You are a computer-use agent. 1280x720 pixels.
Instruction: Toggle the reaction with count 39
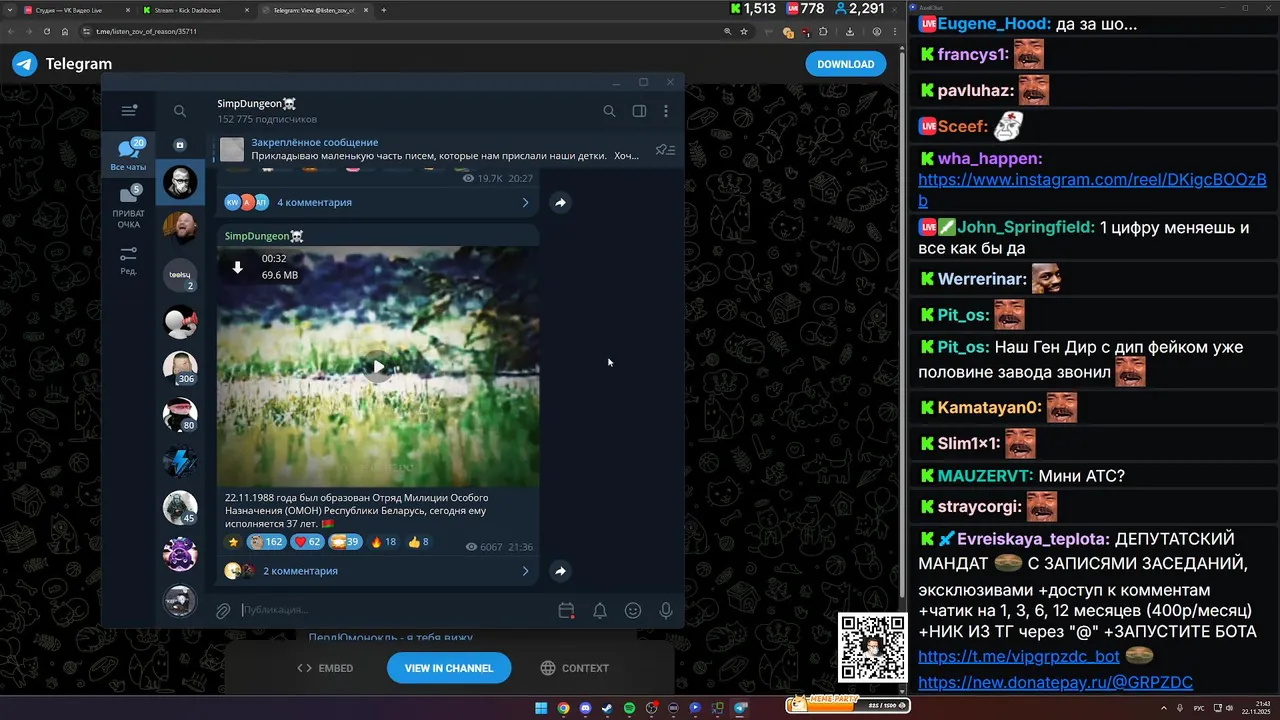point(345,542)
